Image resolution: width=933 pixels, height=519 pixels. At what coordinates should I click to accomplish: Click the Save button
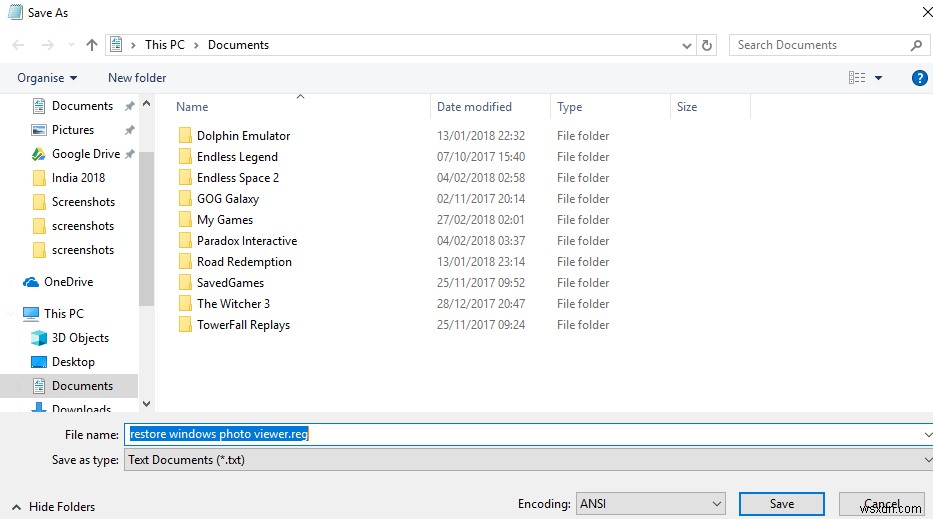point(782,504)
